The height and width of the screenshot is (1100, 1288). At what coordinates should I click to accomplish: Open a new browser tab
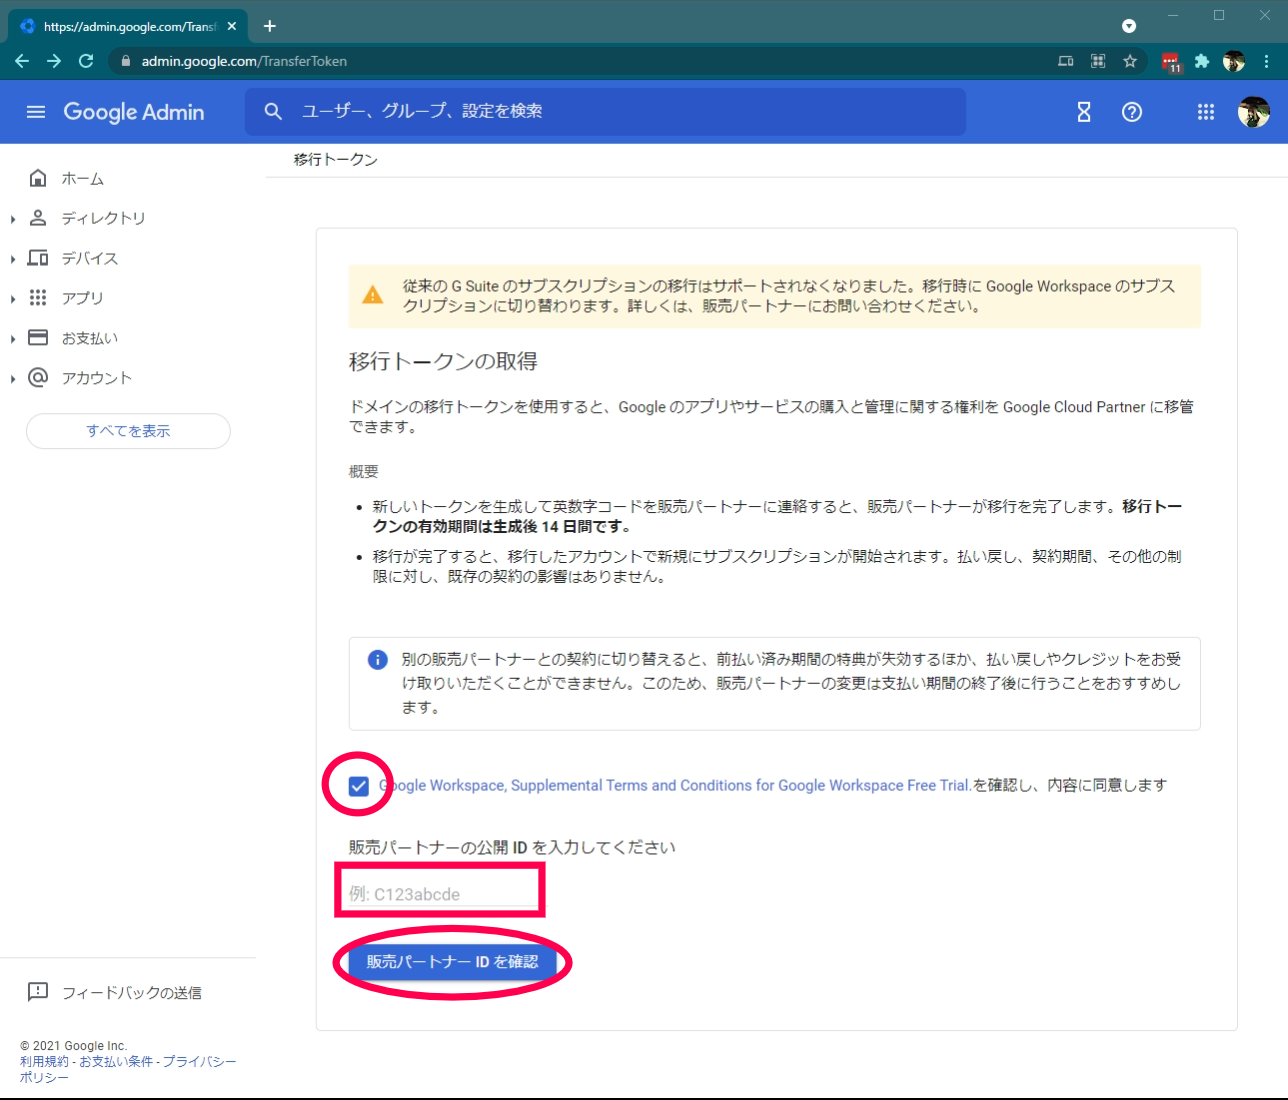point(270,26)
